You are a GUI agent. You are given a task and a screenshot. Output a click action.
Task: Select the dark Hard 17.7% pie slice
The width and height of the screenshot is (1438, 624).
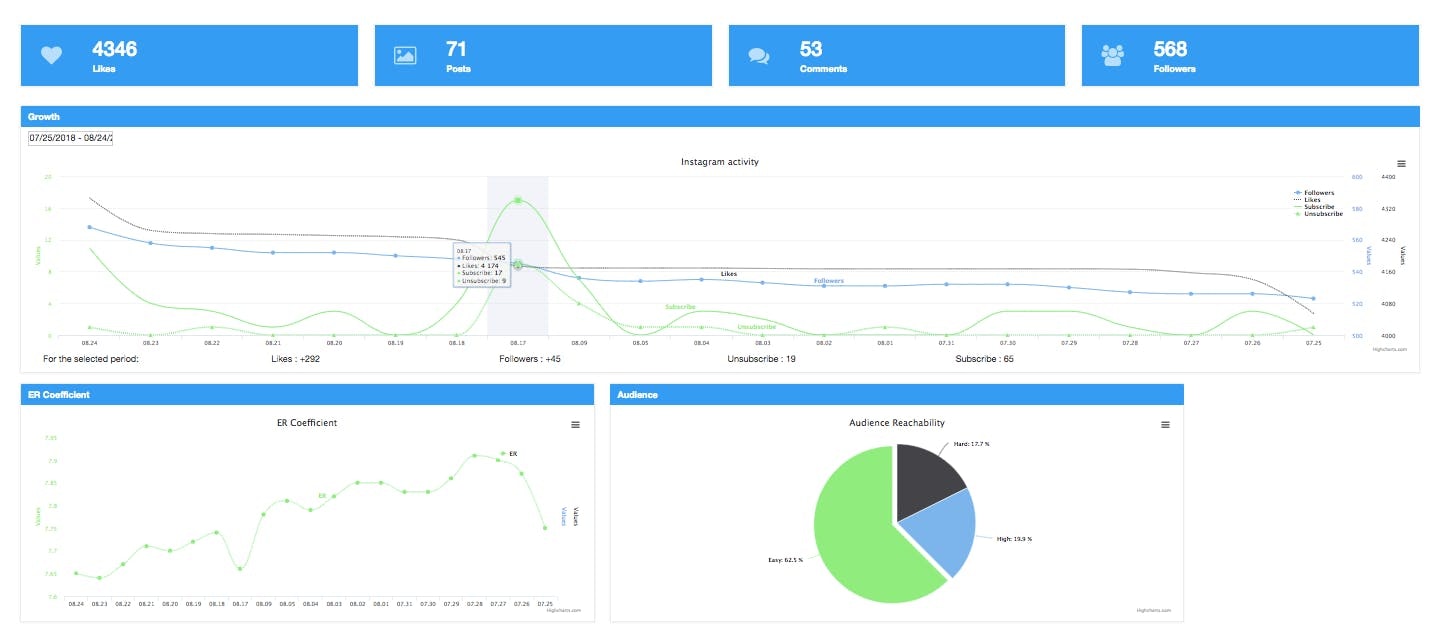tap(925, 482)
